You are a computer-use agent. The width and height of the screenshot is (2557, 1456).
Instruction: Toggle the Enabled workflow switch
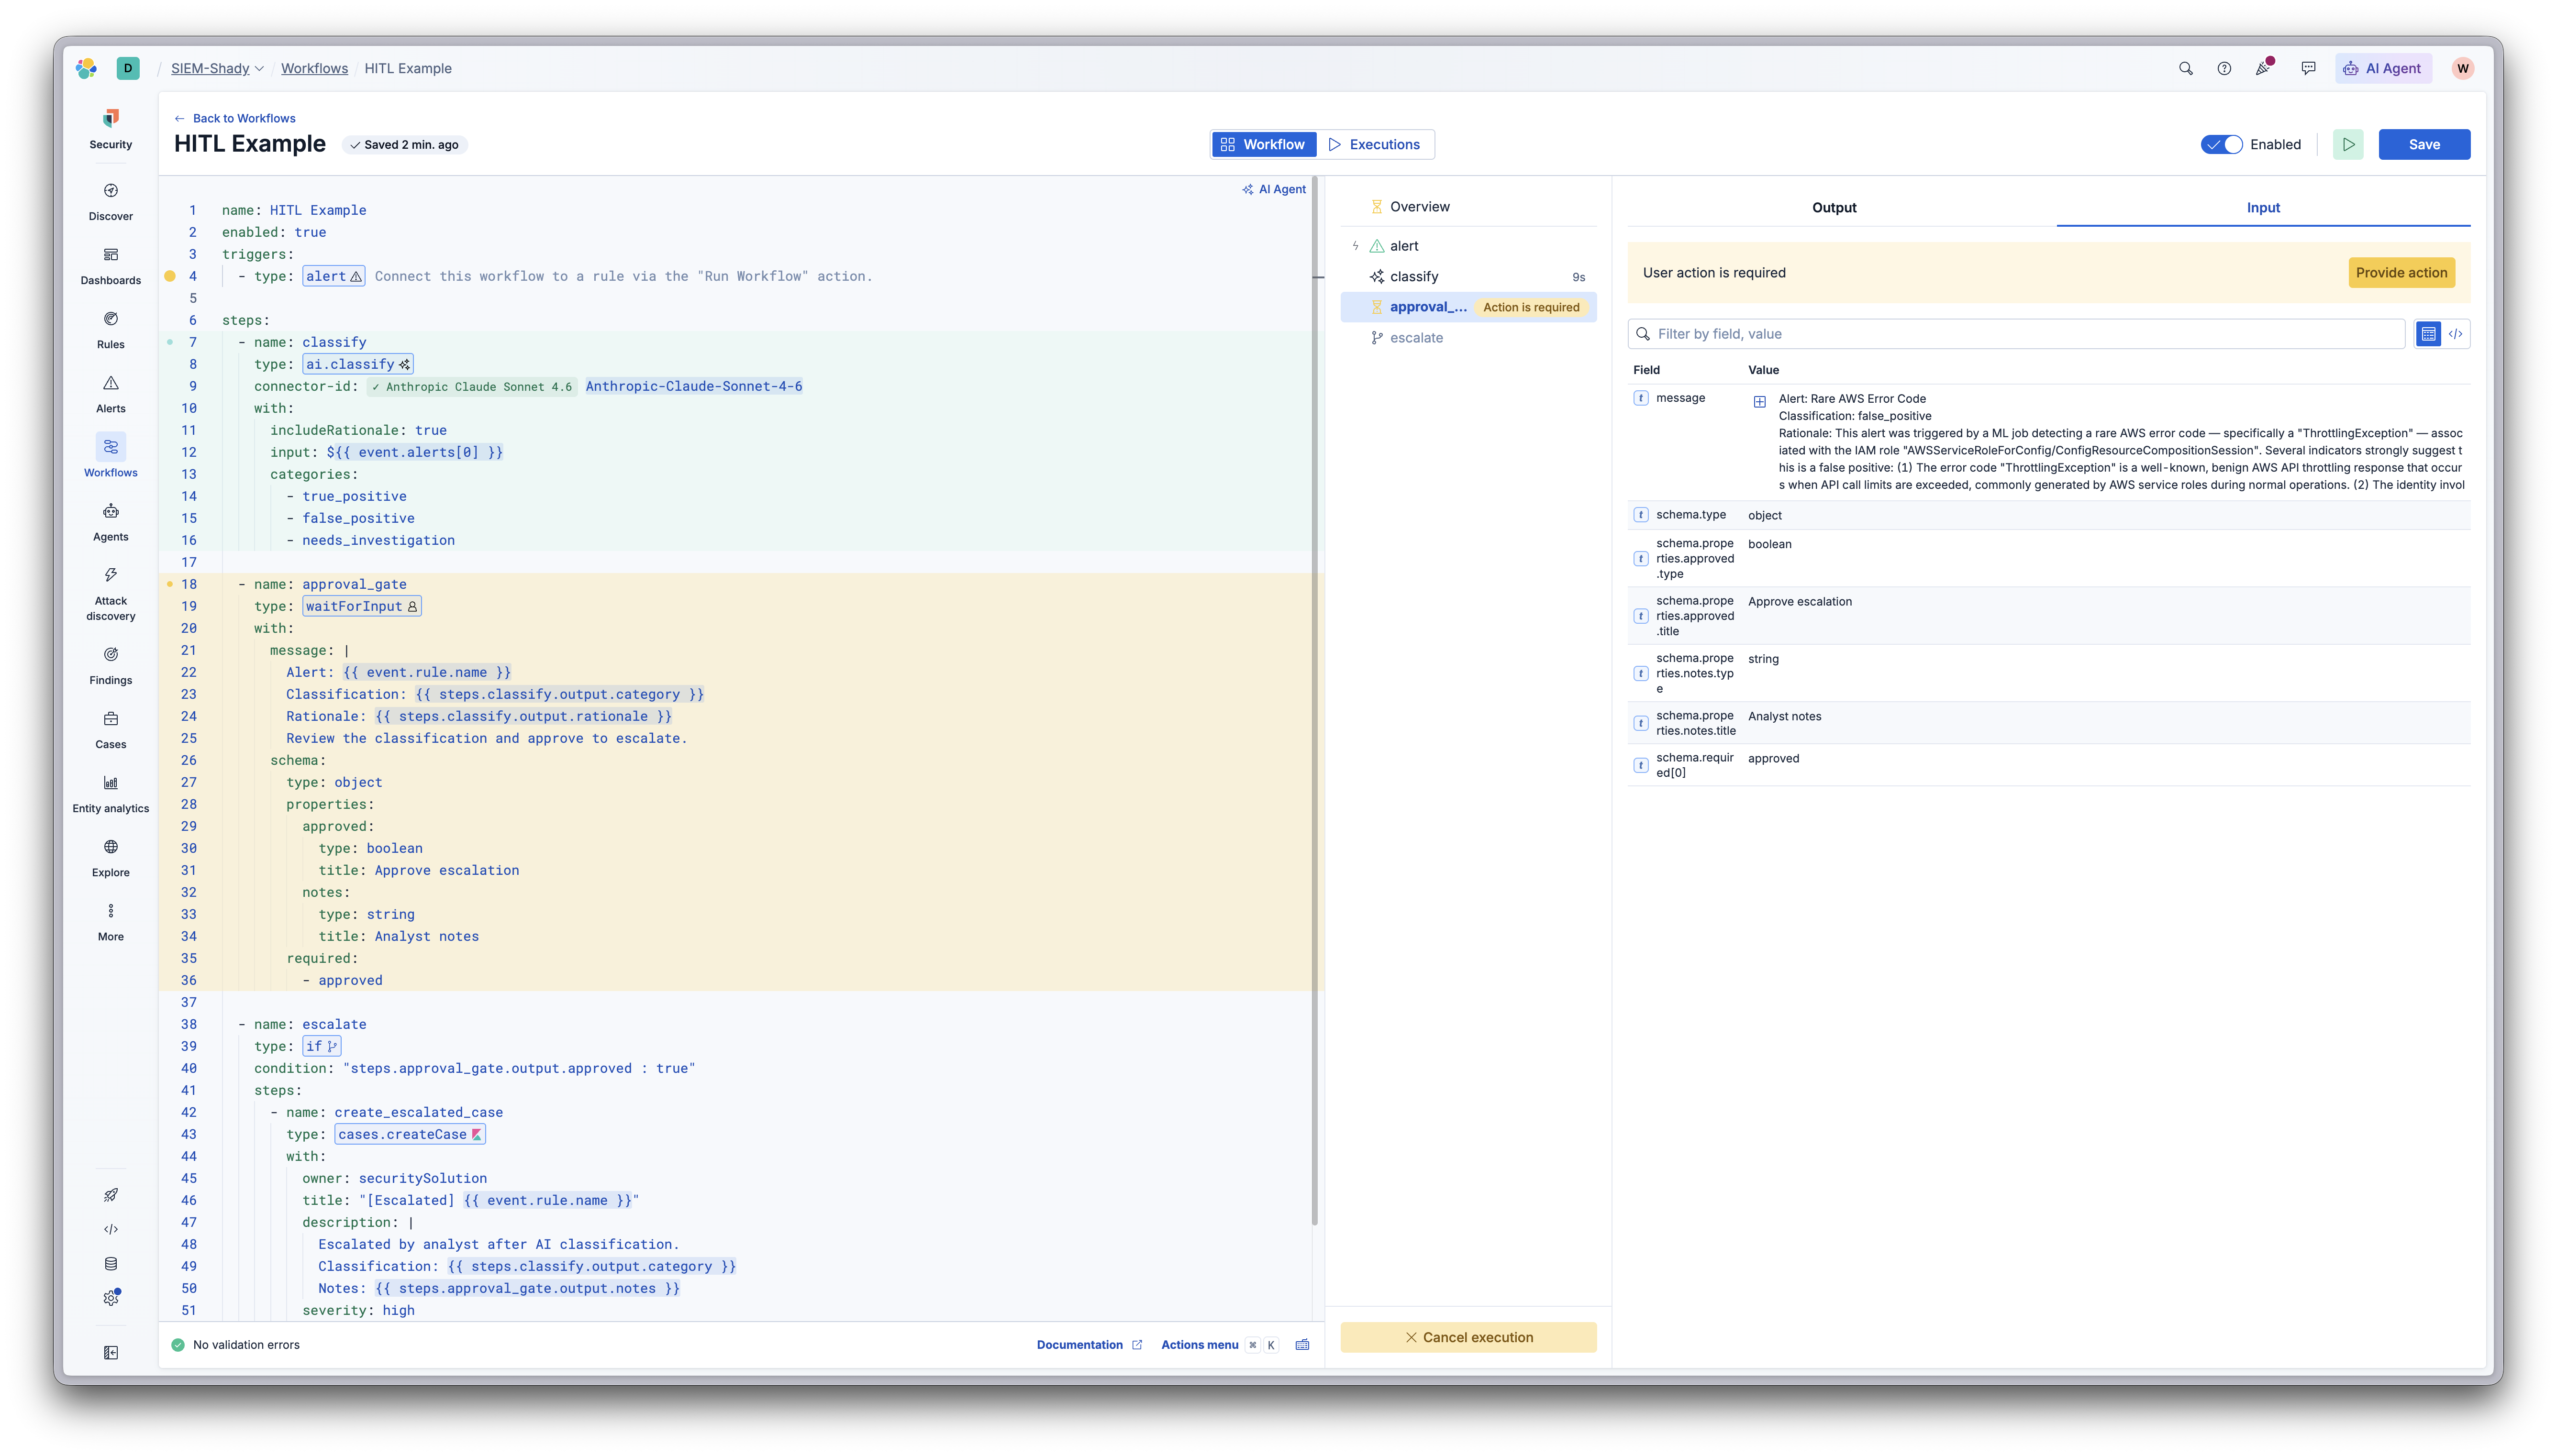(2221, 144)
